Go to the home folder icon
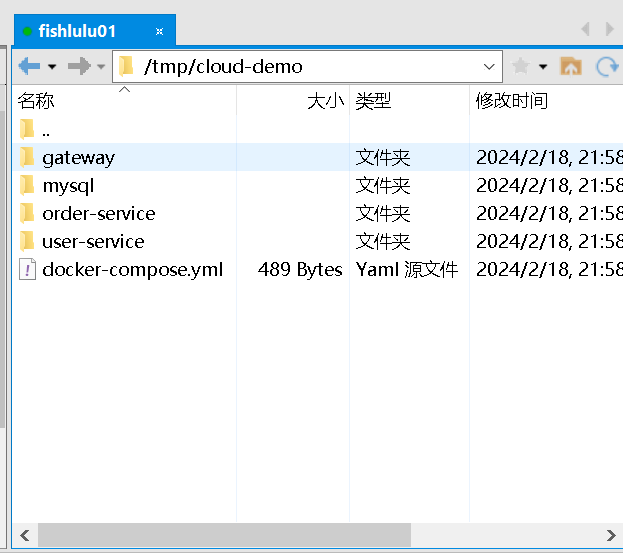The image size is (623, 553). pyautogui.click(x=570, y=67)
